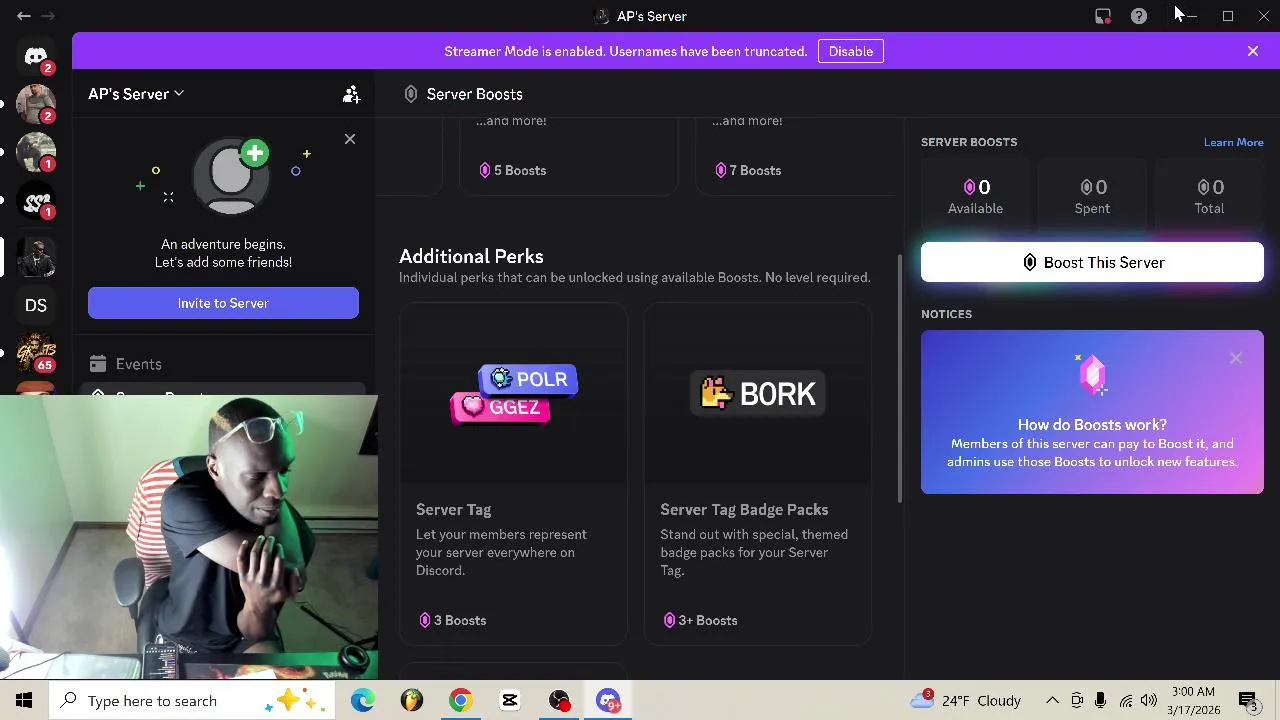Click the Additional Perks heading
Viewport: 1280px width, 720px height.
pyautogui.click(x=471, y=256)
